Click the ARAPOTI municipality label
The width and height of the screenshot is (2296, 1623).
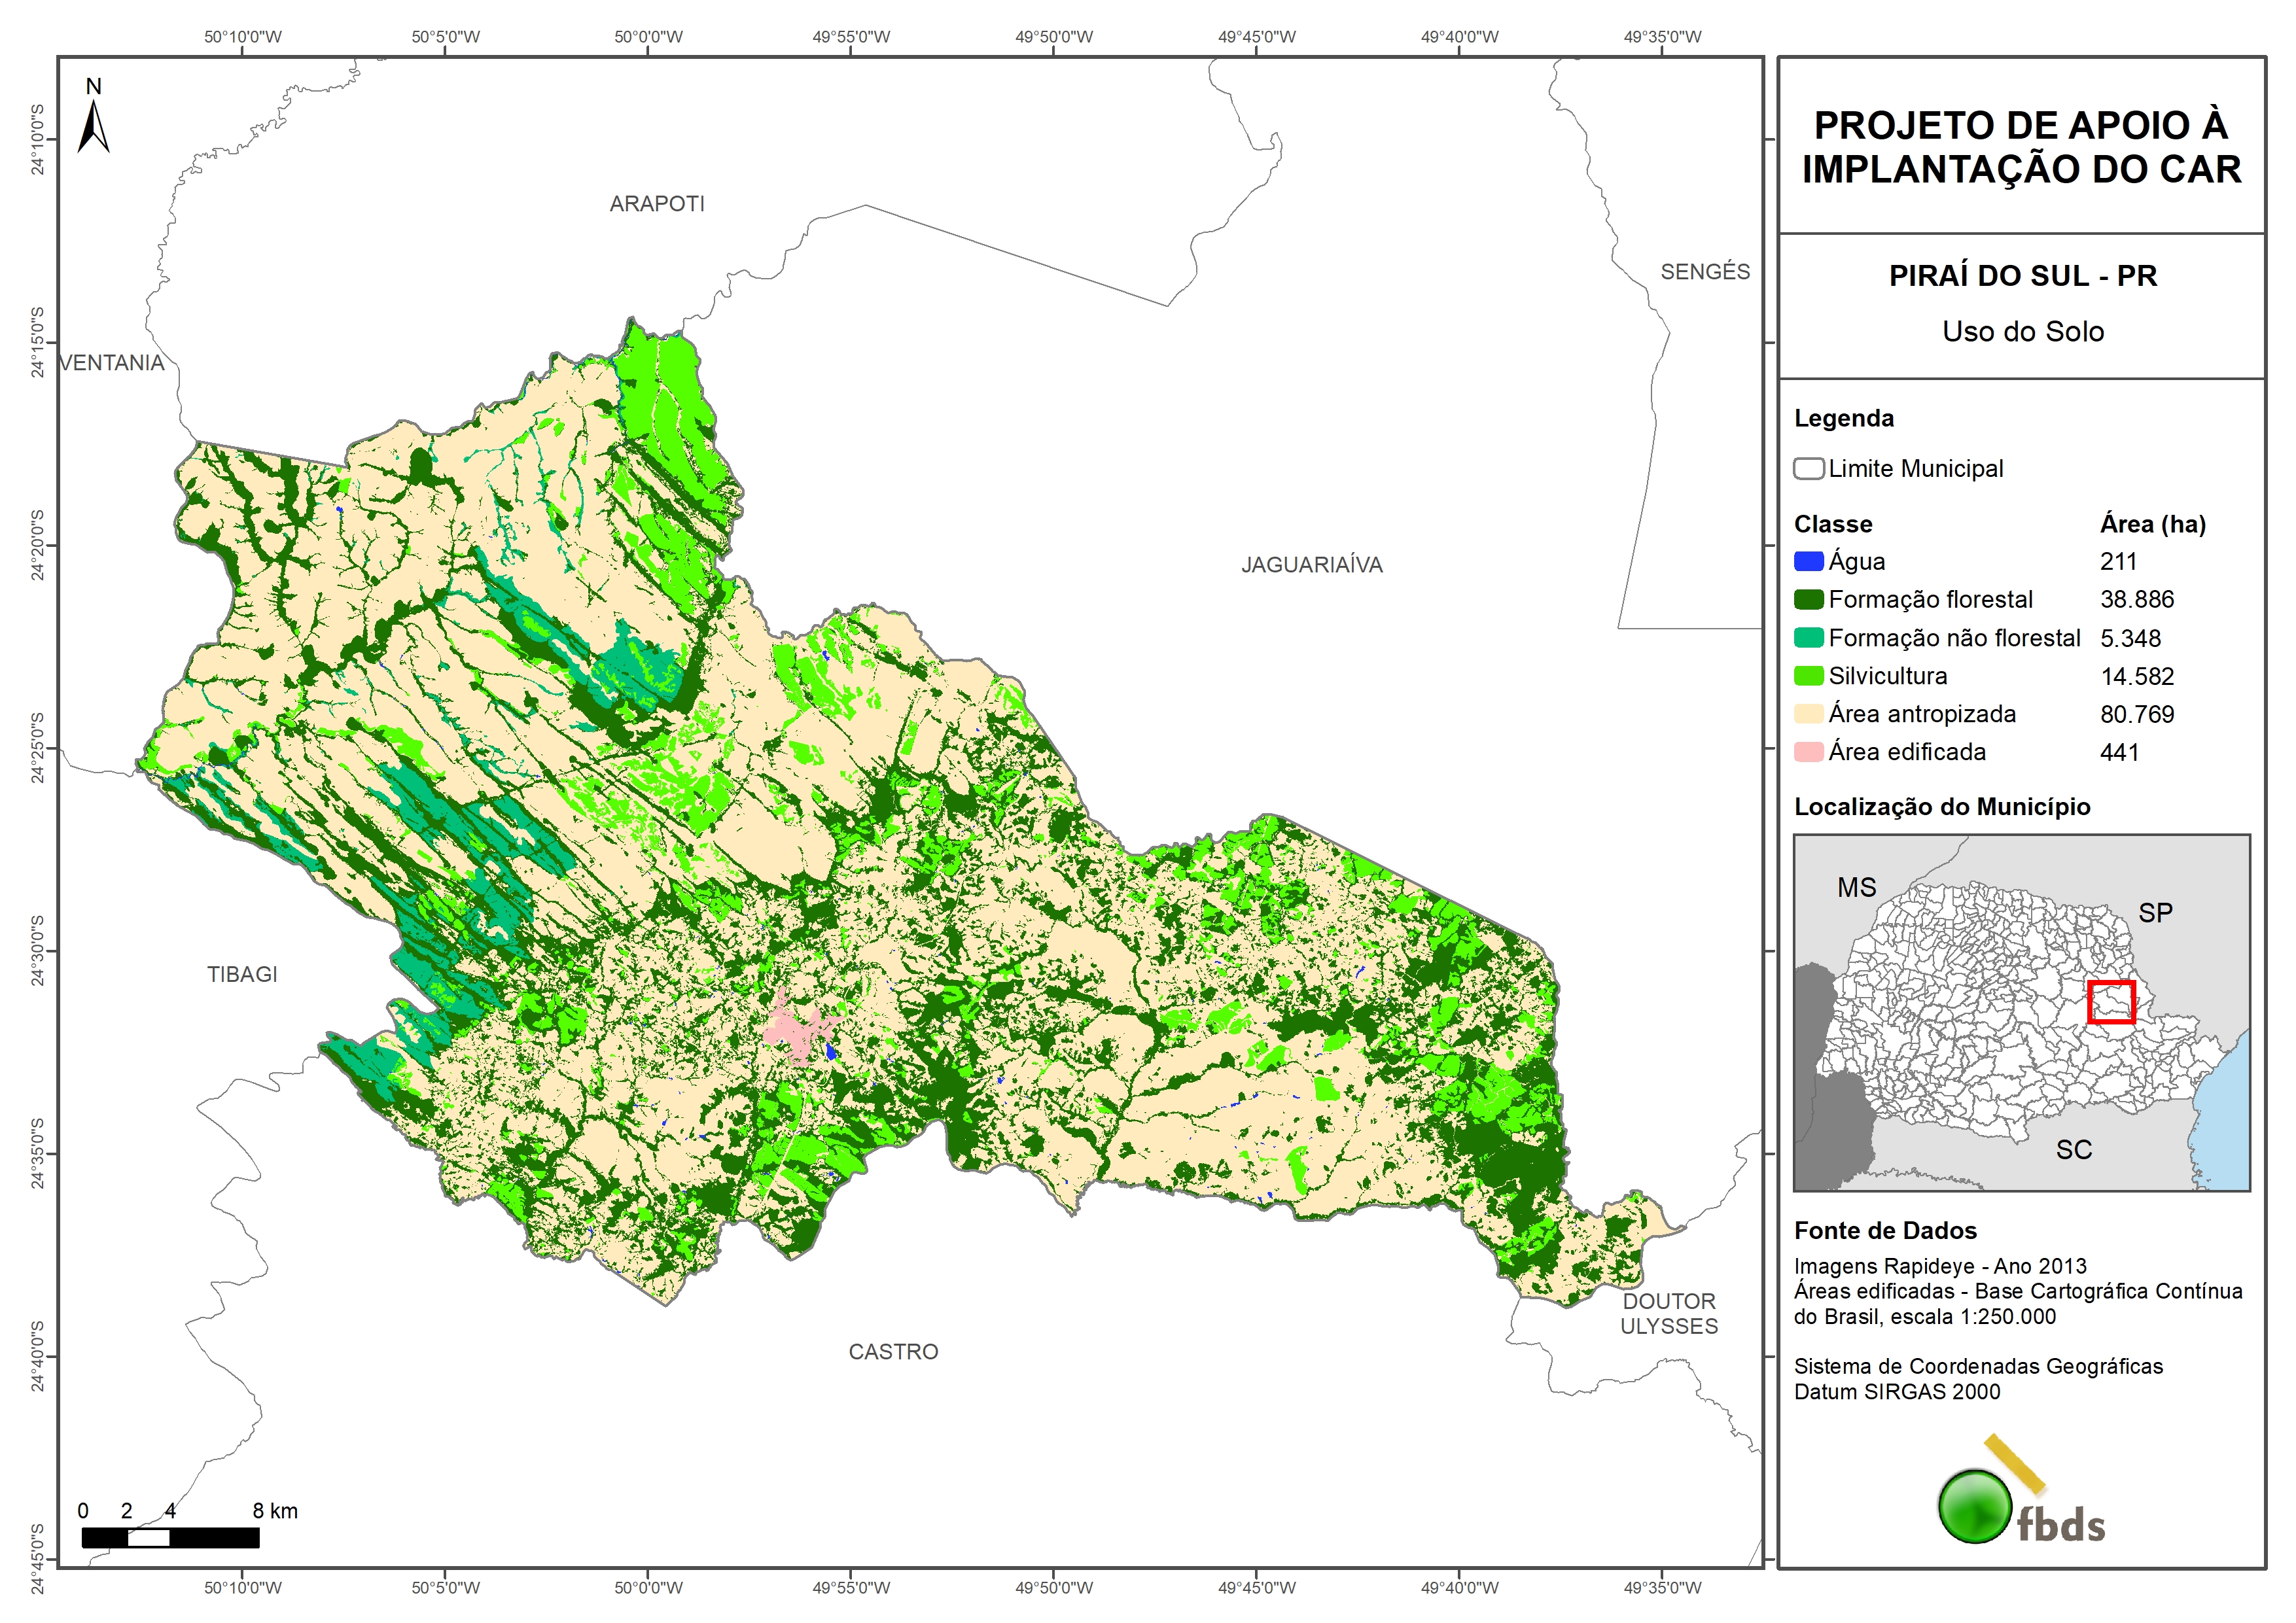(x=657, y=204)
